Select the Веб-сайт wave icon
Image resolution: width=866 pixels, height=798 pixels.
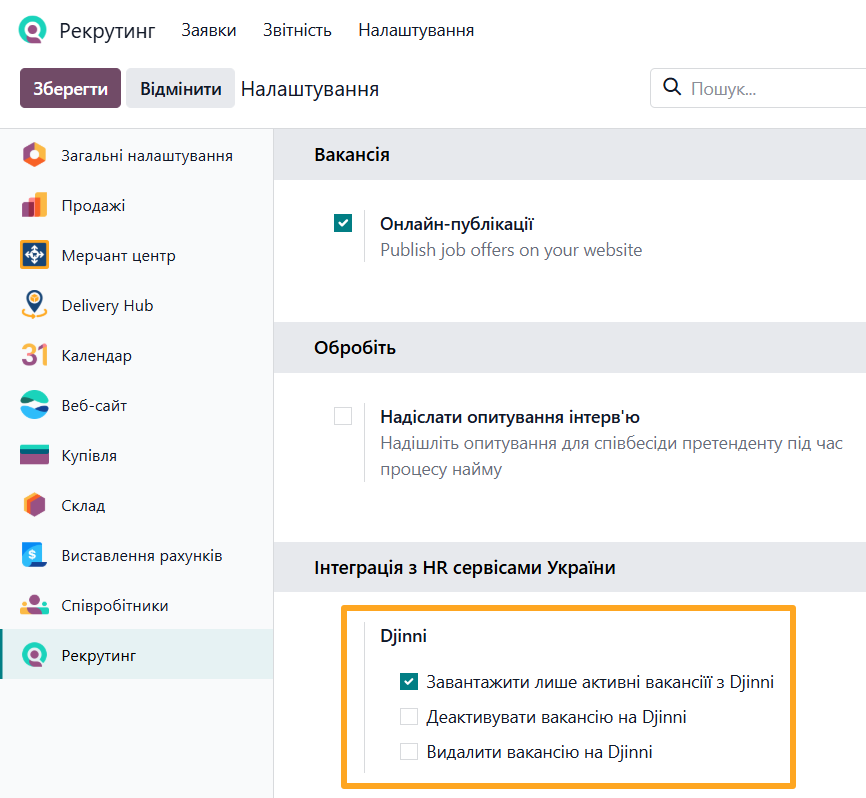click(34, 405)
